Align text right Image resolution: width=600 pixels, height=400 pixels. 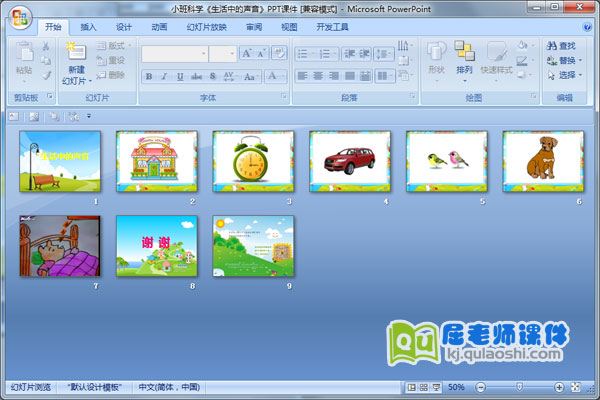(x=334, y=76)
